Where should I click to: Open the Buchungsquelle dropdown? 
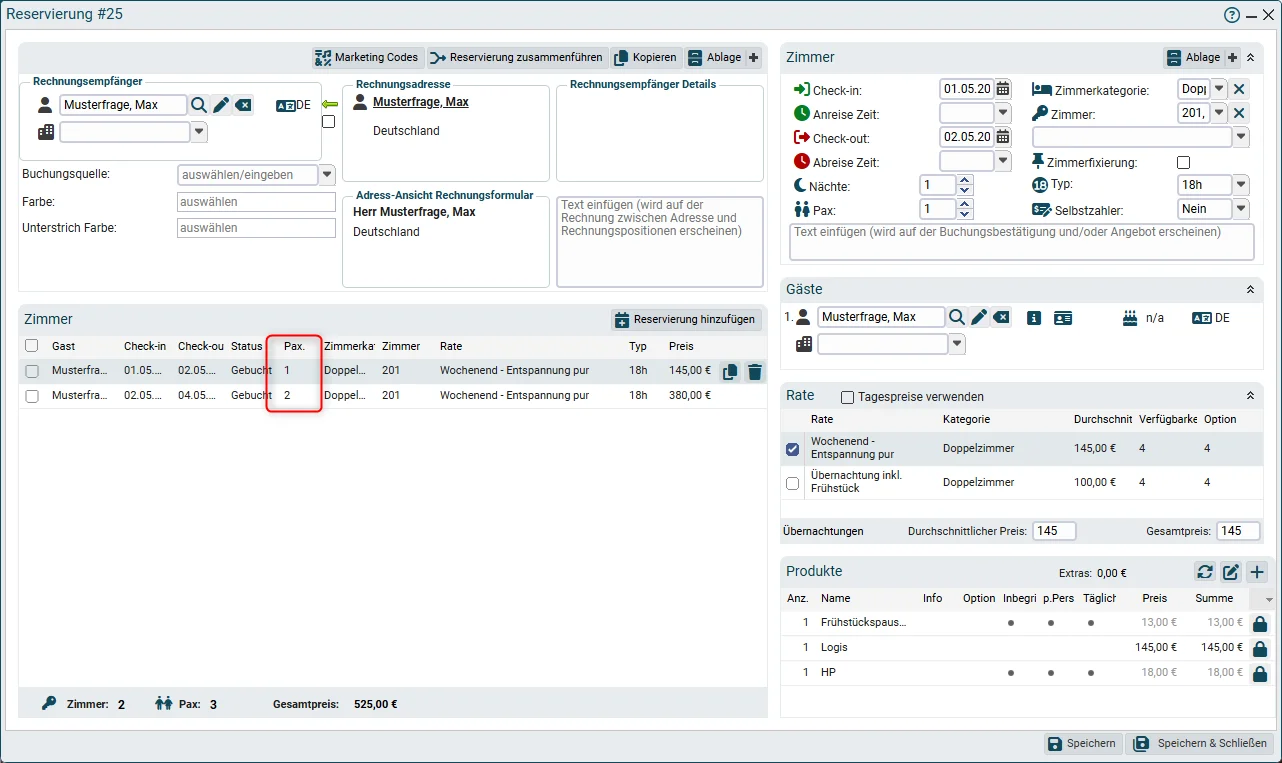pos(326,175)
